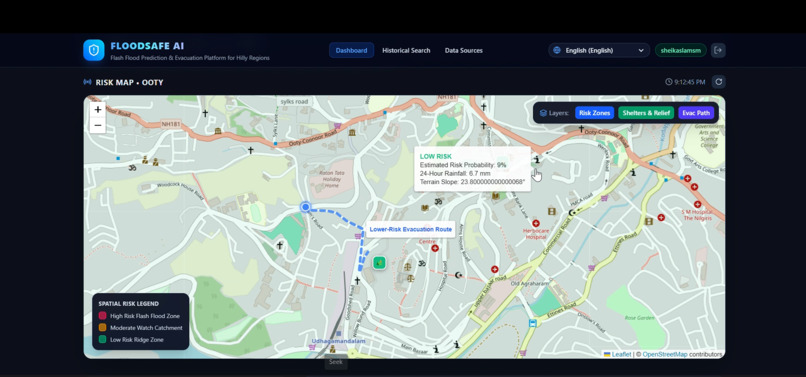806x377 pixels.
Task: Click the blue evacuation start point marker
Action: click(305, 207)
